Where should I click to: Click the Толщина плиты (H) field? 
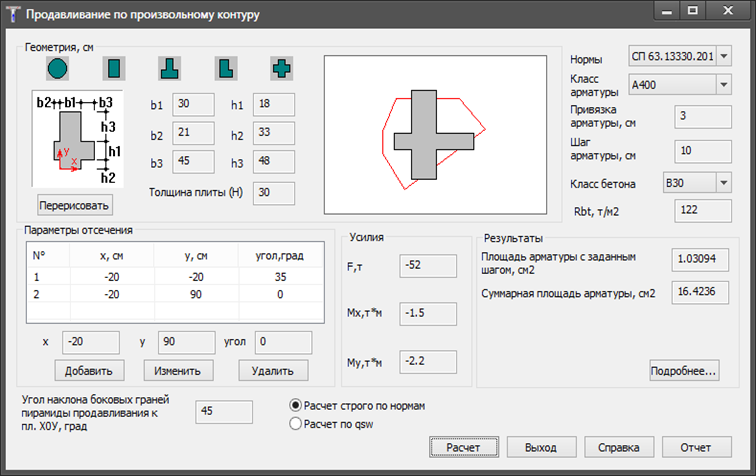274,193
